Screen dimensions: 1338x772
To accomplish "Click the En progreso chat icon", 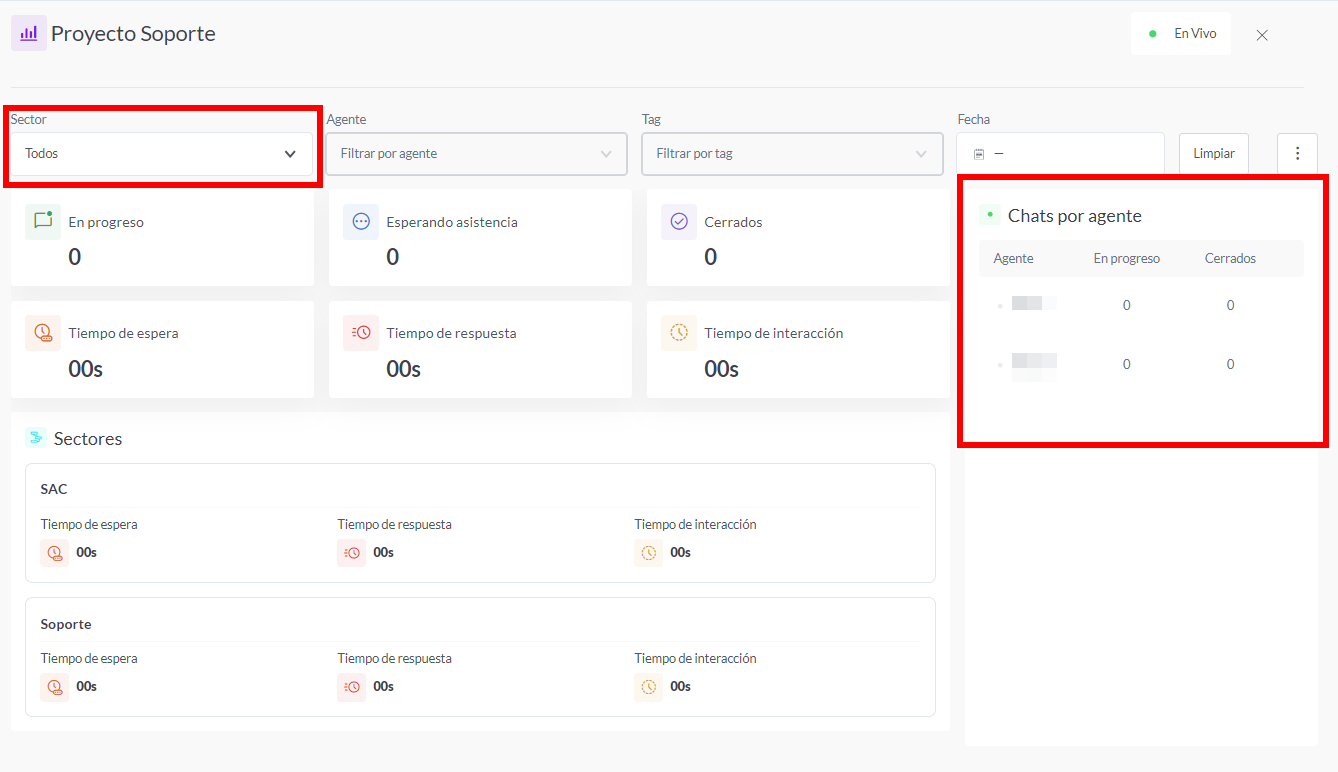I will tap(43, 222).
